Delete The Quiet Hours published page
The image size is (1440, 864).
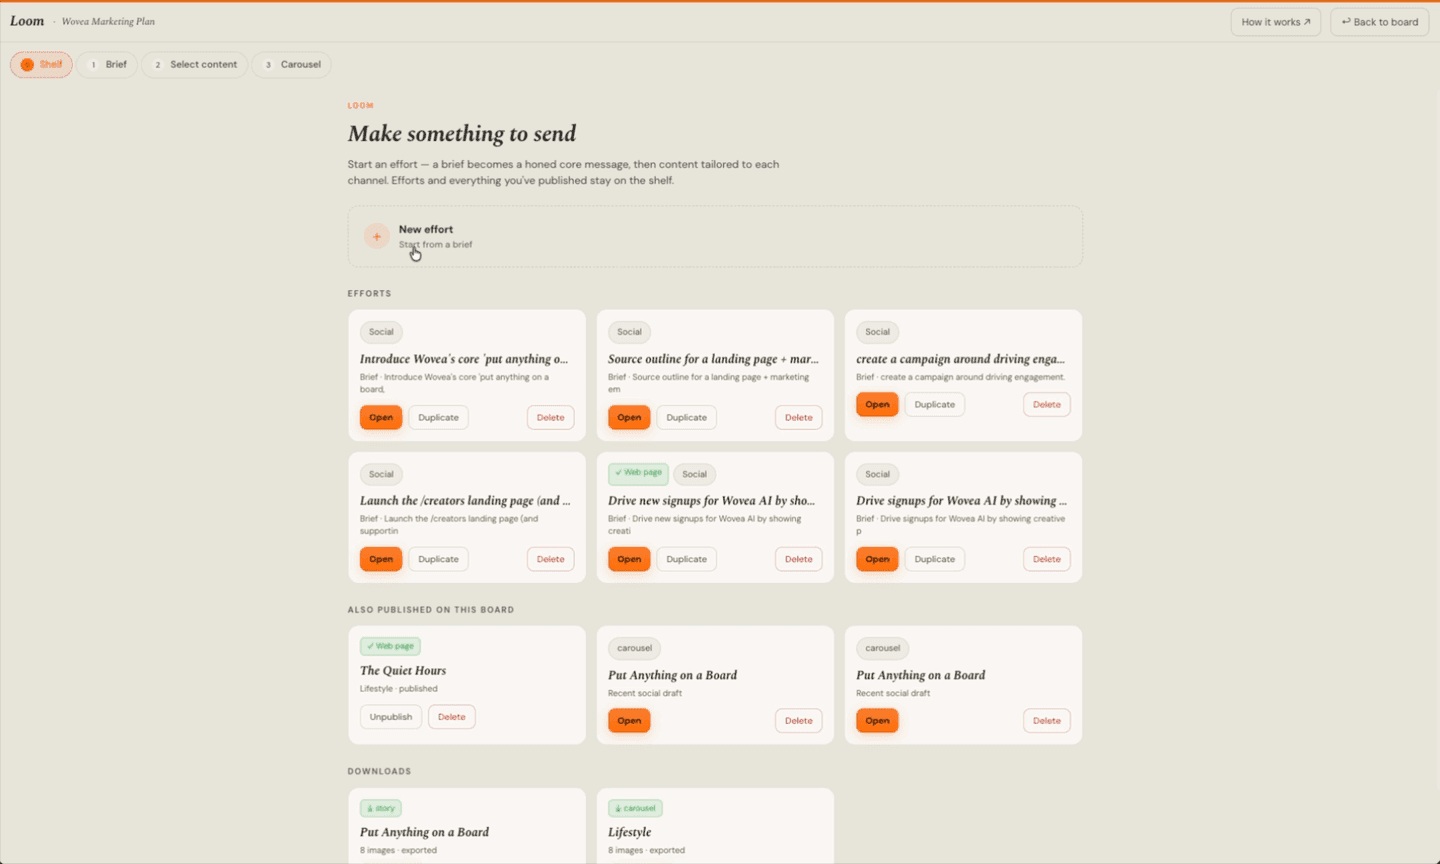click(451, 716)
